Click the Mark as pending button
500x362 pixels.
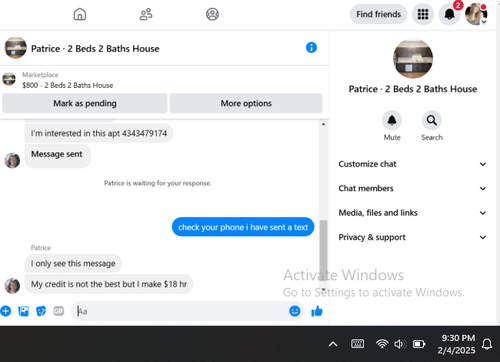(85, 103)
